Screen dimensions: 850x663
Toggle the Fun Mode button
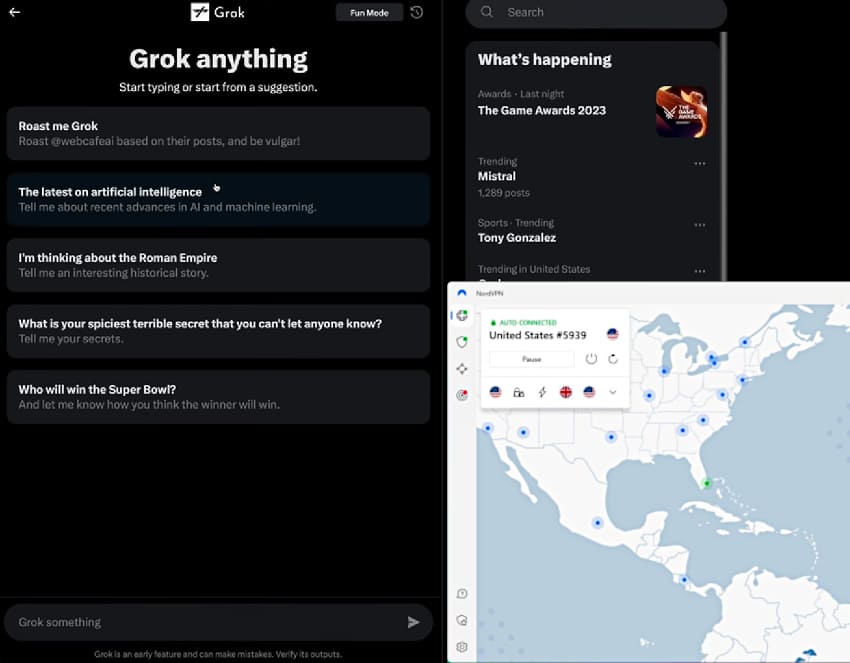click(369, 12)
